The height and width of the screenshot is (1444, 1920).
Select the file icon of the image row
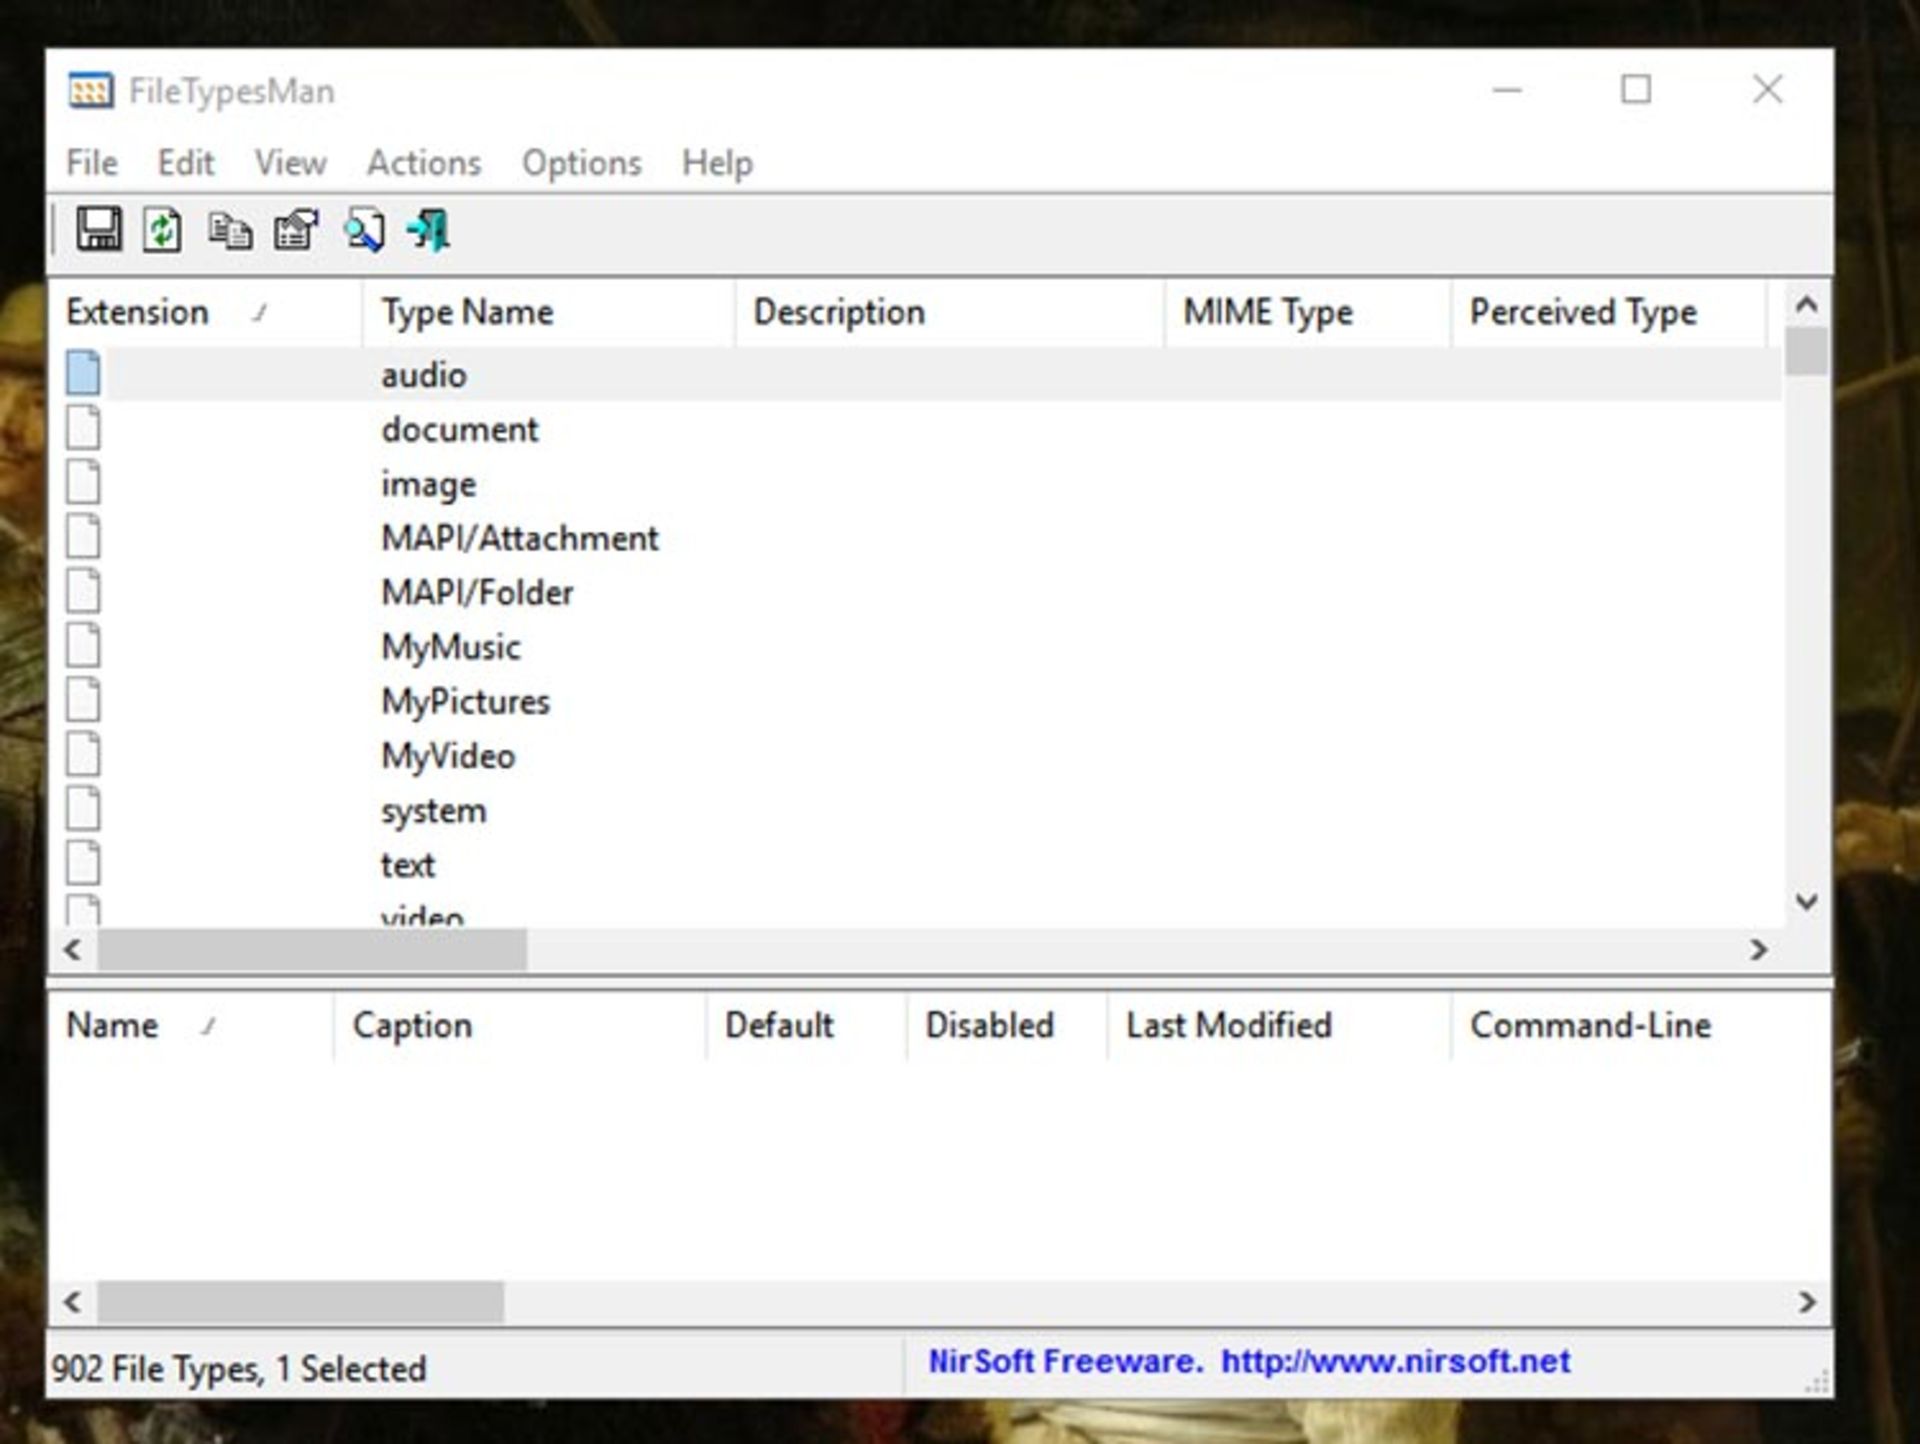(84, 482)
